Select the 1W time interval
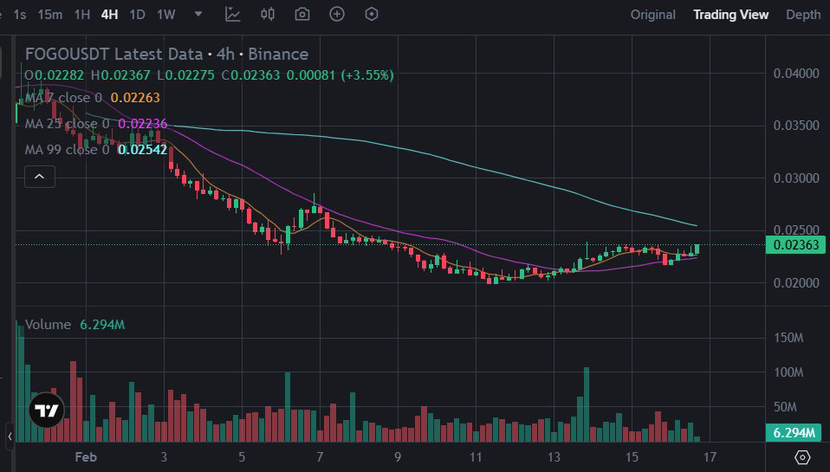 (x=166, y=15)
